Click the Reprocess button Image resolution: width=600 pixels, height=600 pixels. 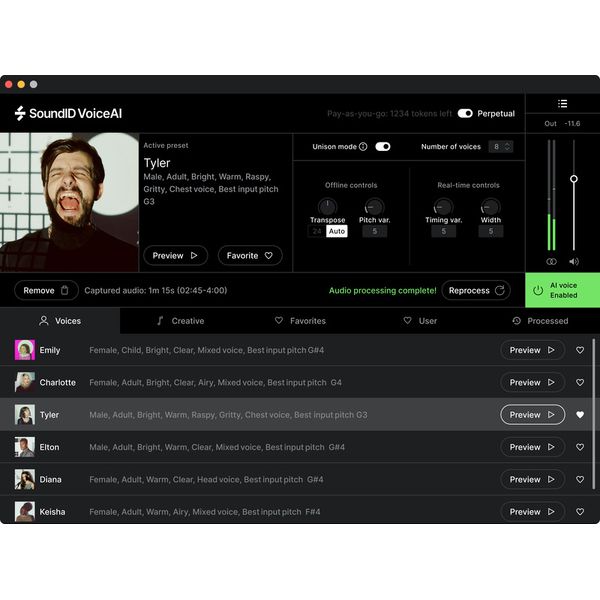coord(476,290)
